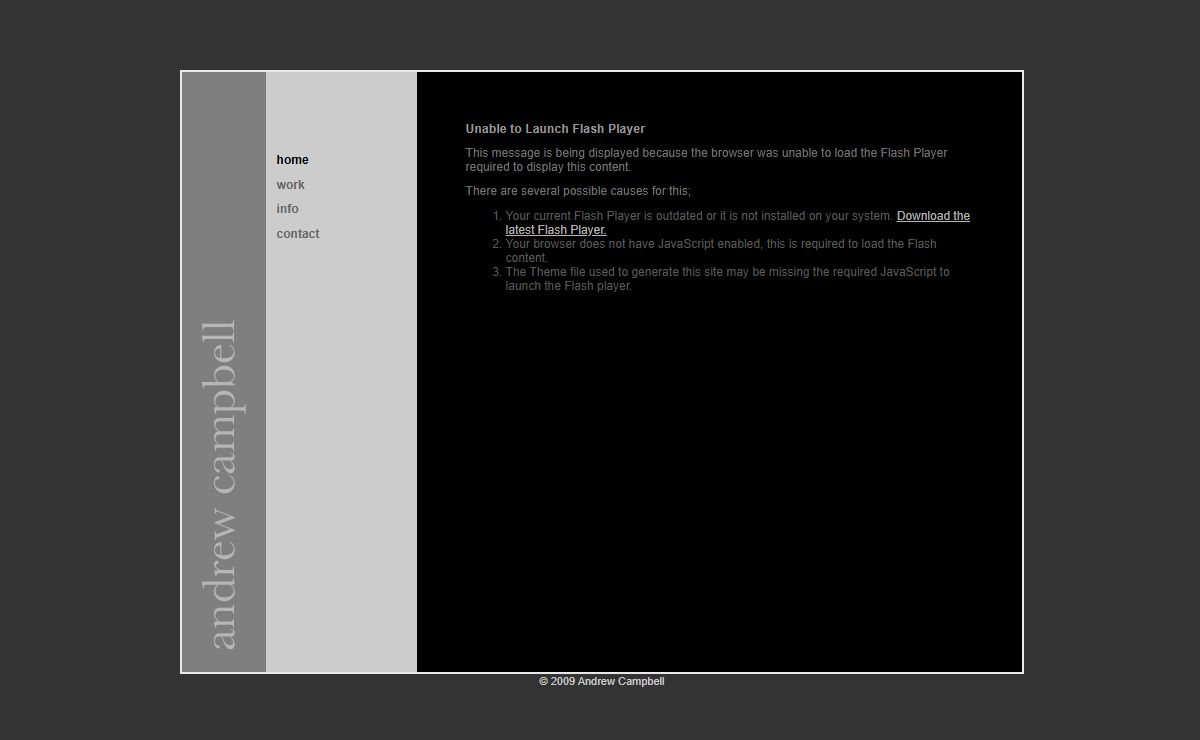Click 'There are several possible causes' text
Screen dimensions: 1200x740
point(578,191)
